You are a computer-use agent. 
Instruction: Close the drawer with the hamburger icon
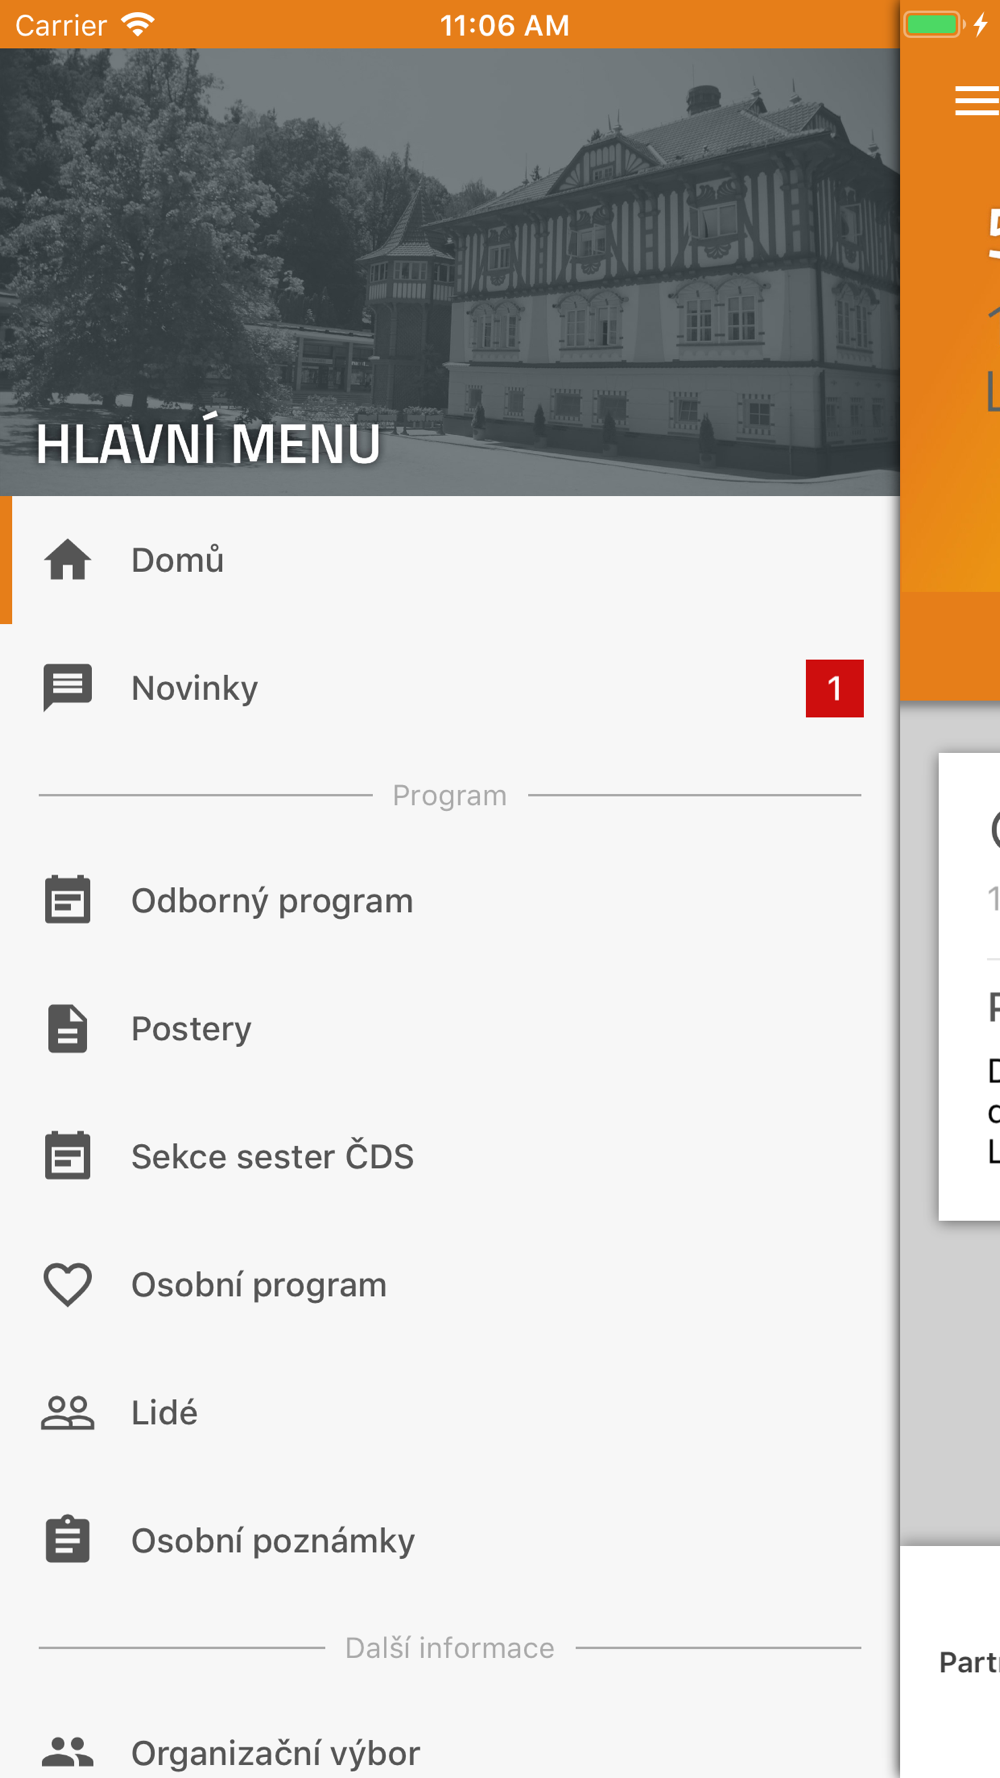977,101
